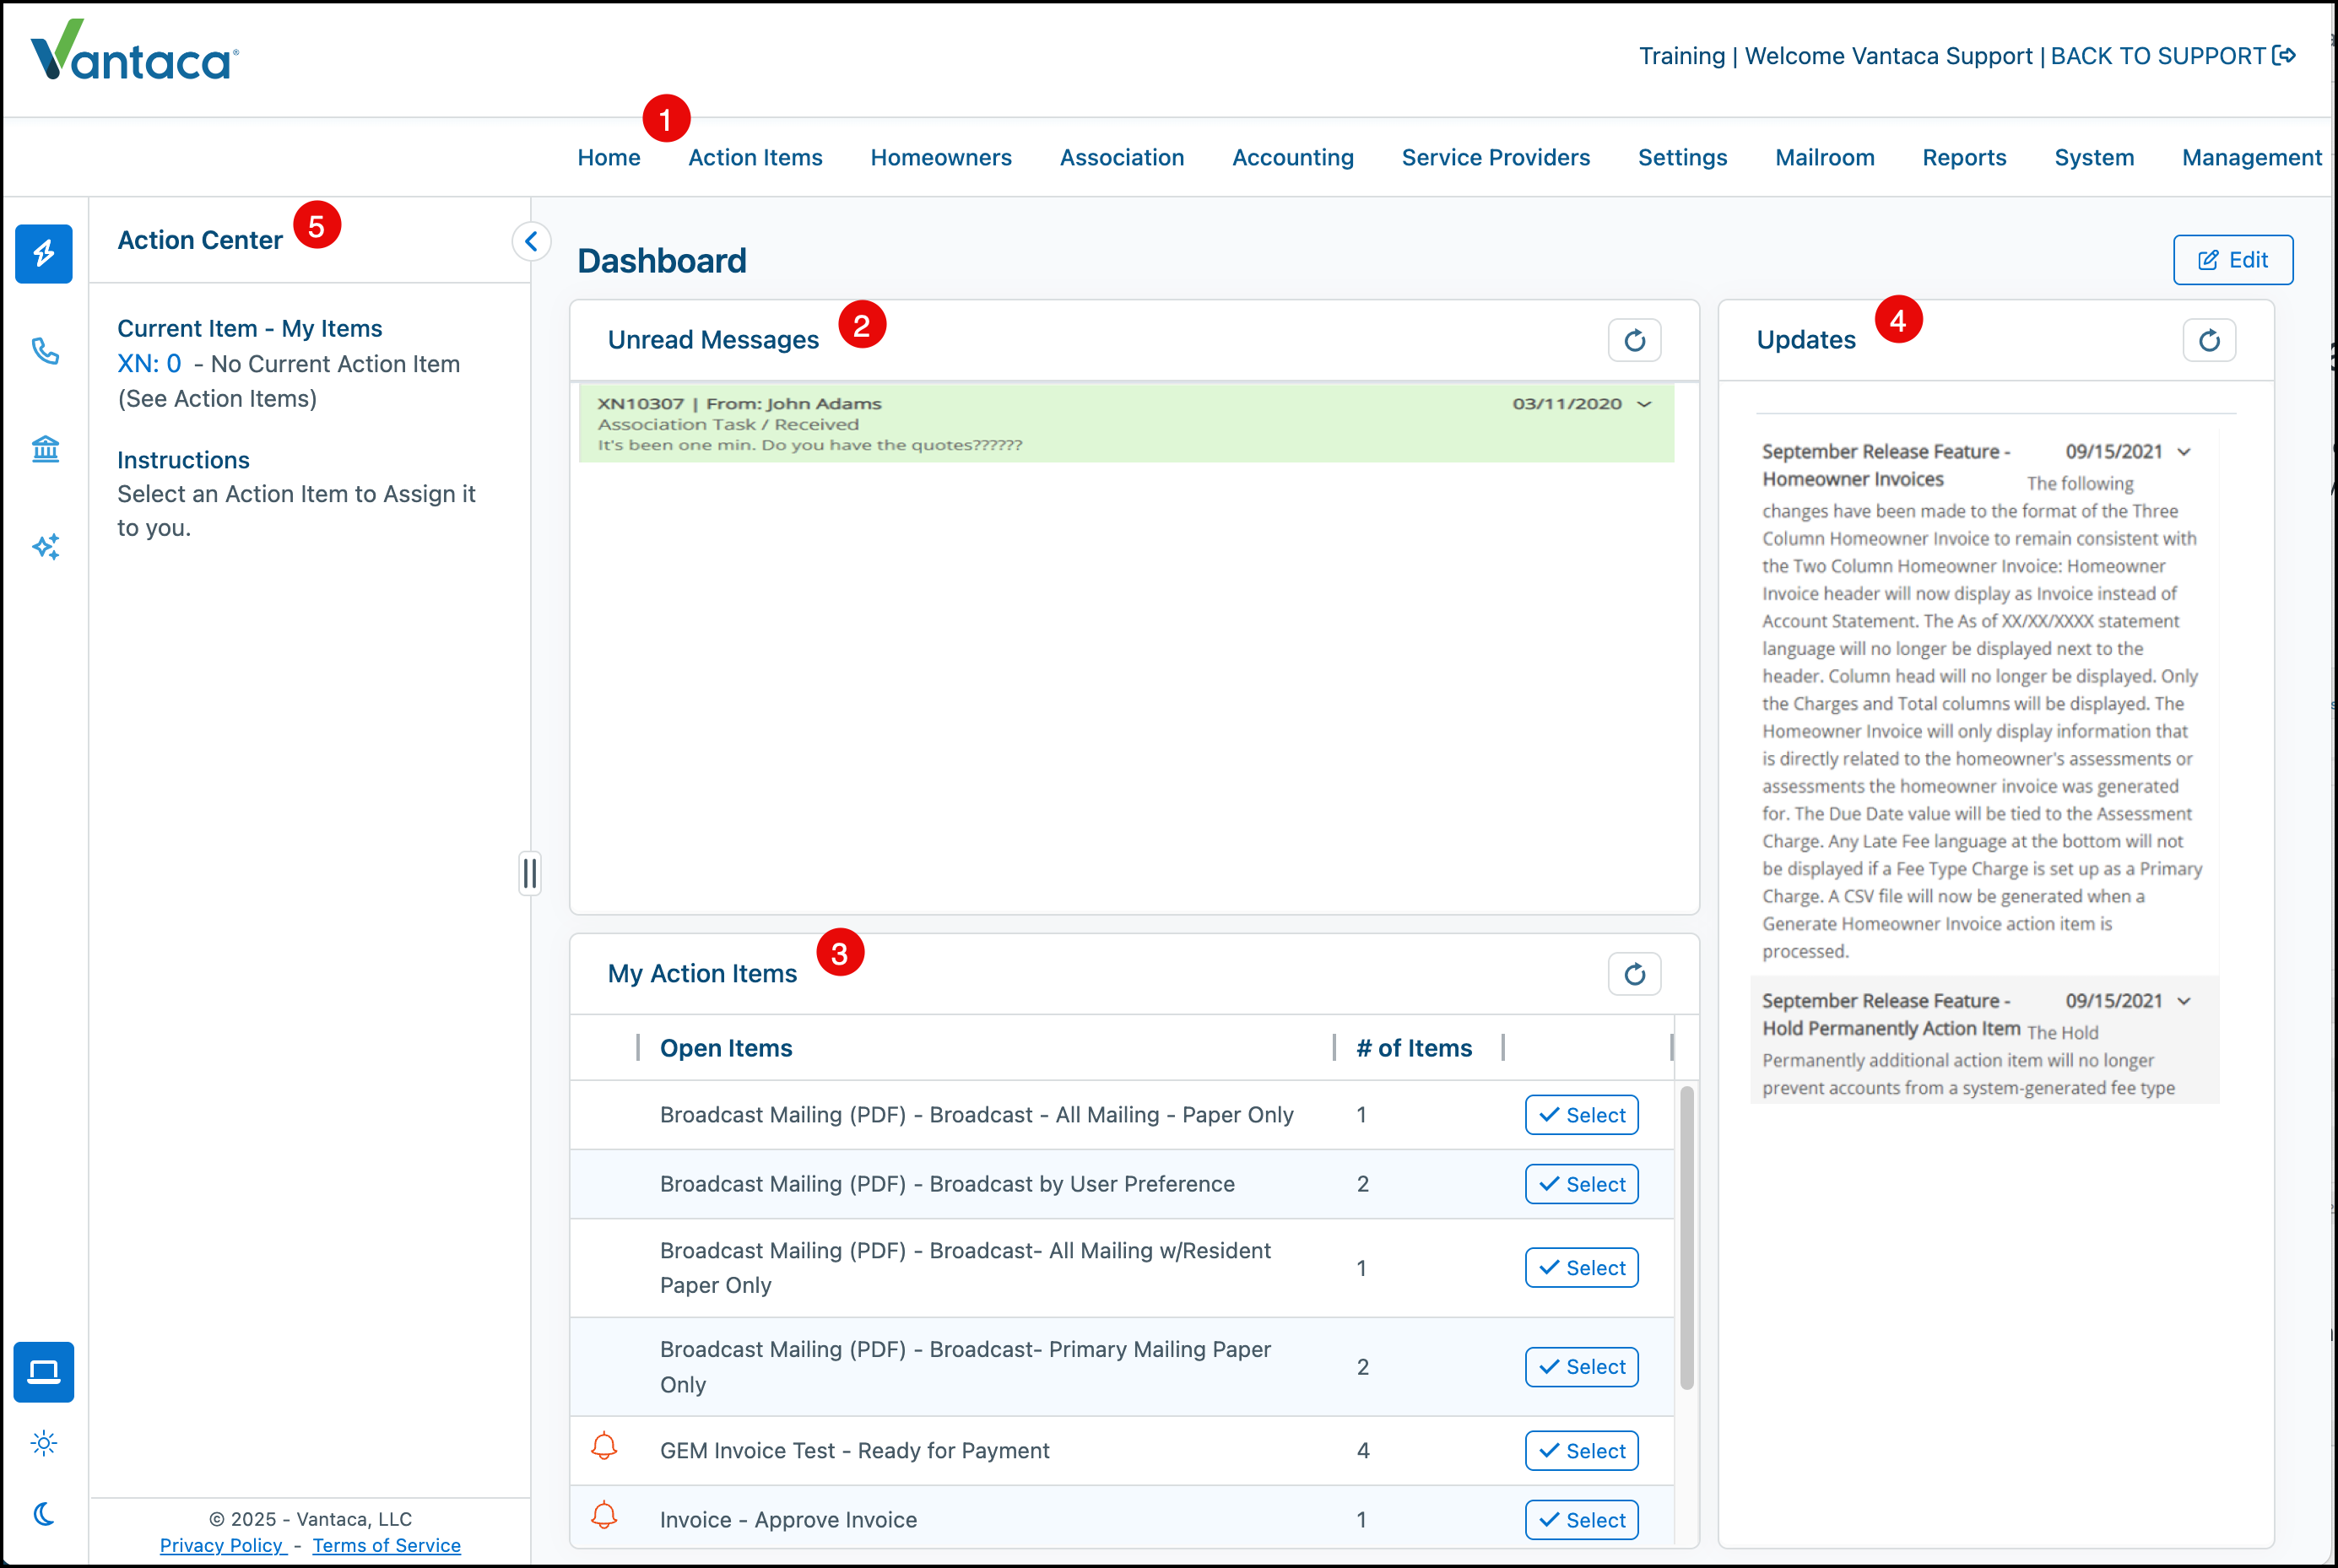This screenshot has height=1568, width=2338.
Task: Open the Home menu
Action: click(x=609, y=157)
